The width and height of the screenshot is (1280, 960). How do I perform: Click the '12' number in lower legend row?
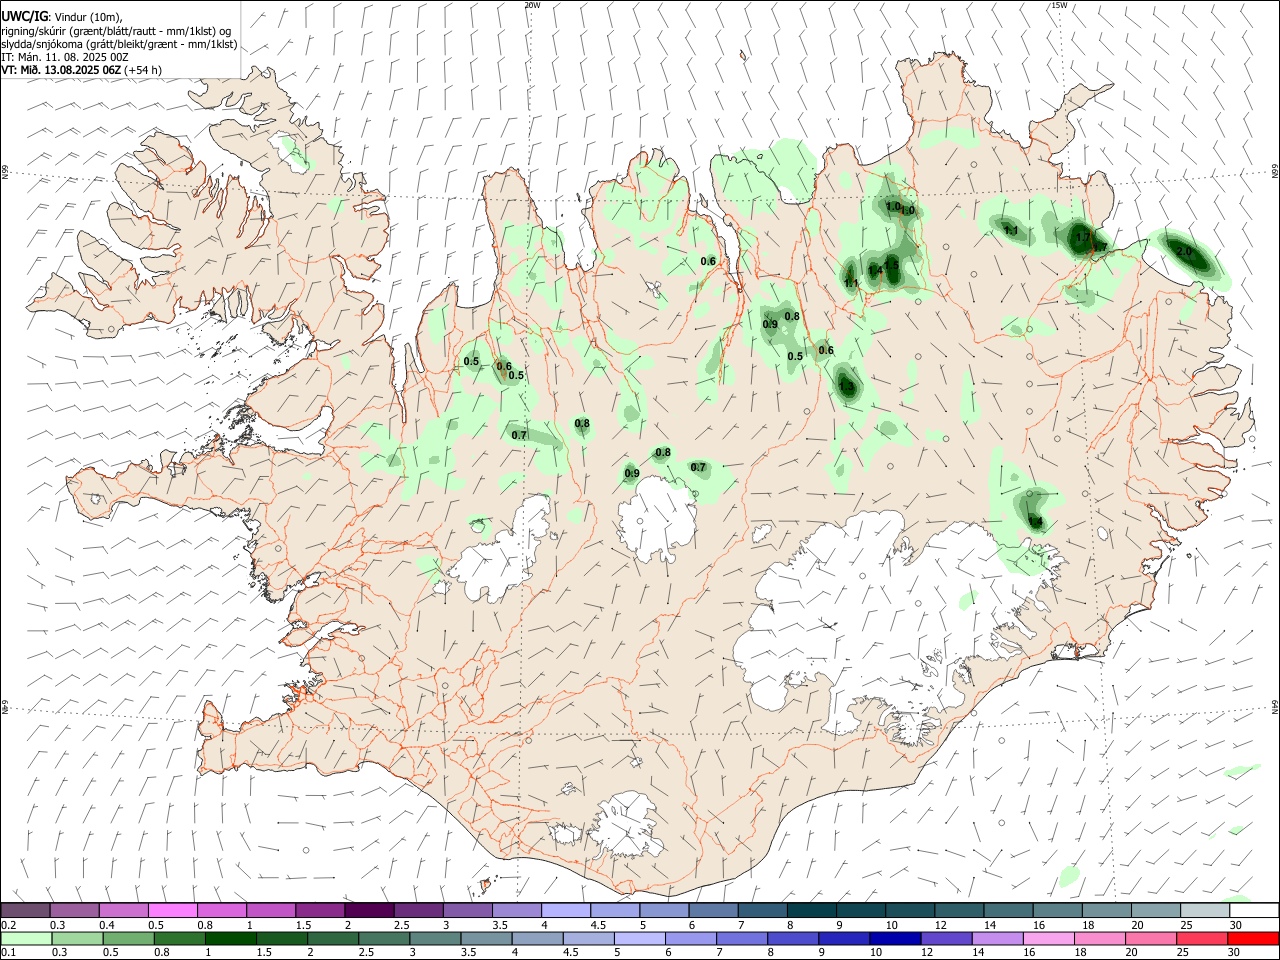click(x=927, y=953)
